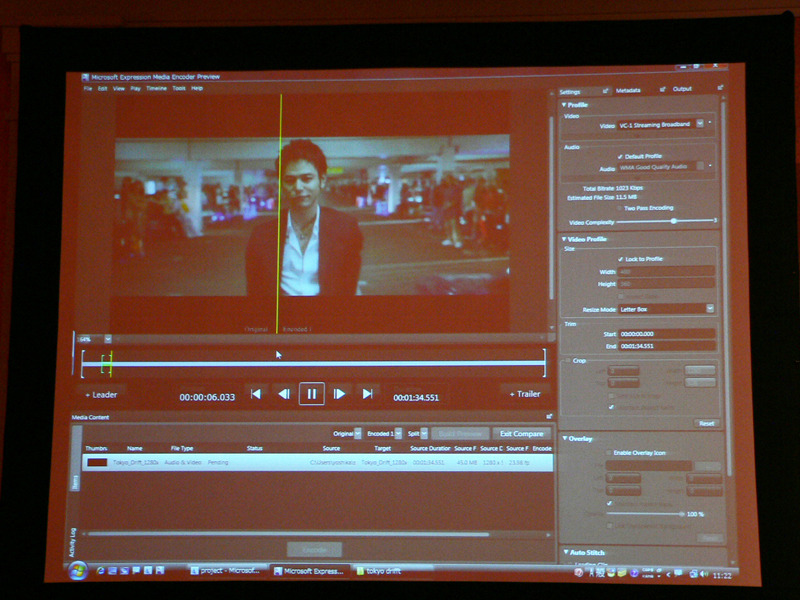The width and height of the screenshot is (800, 600).
Task: Float the Settings panel with its pop-out icon
Action: click(606, 91)
